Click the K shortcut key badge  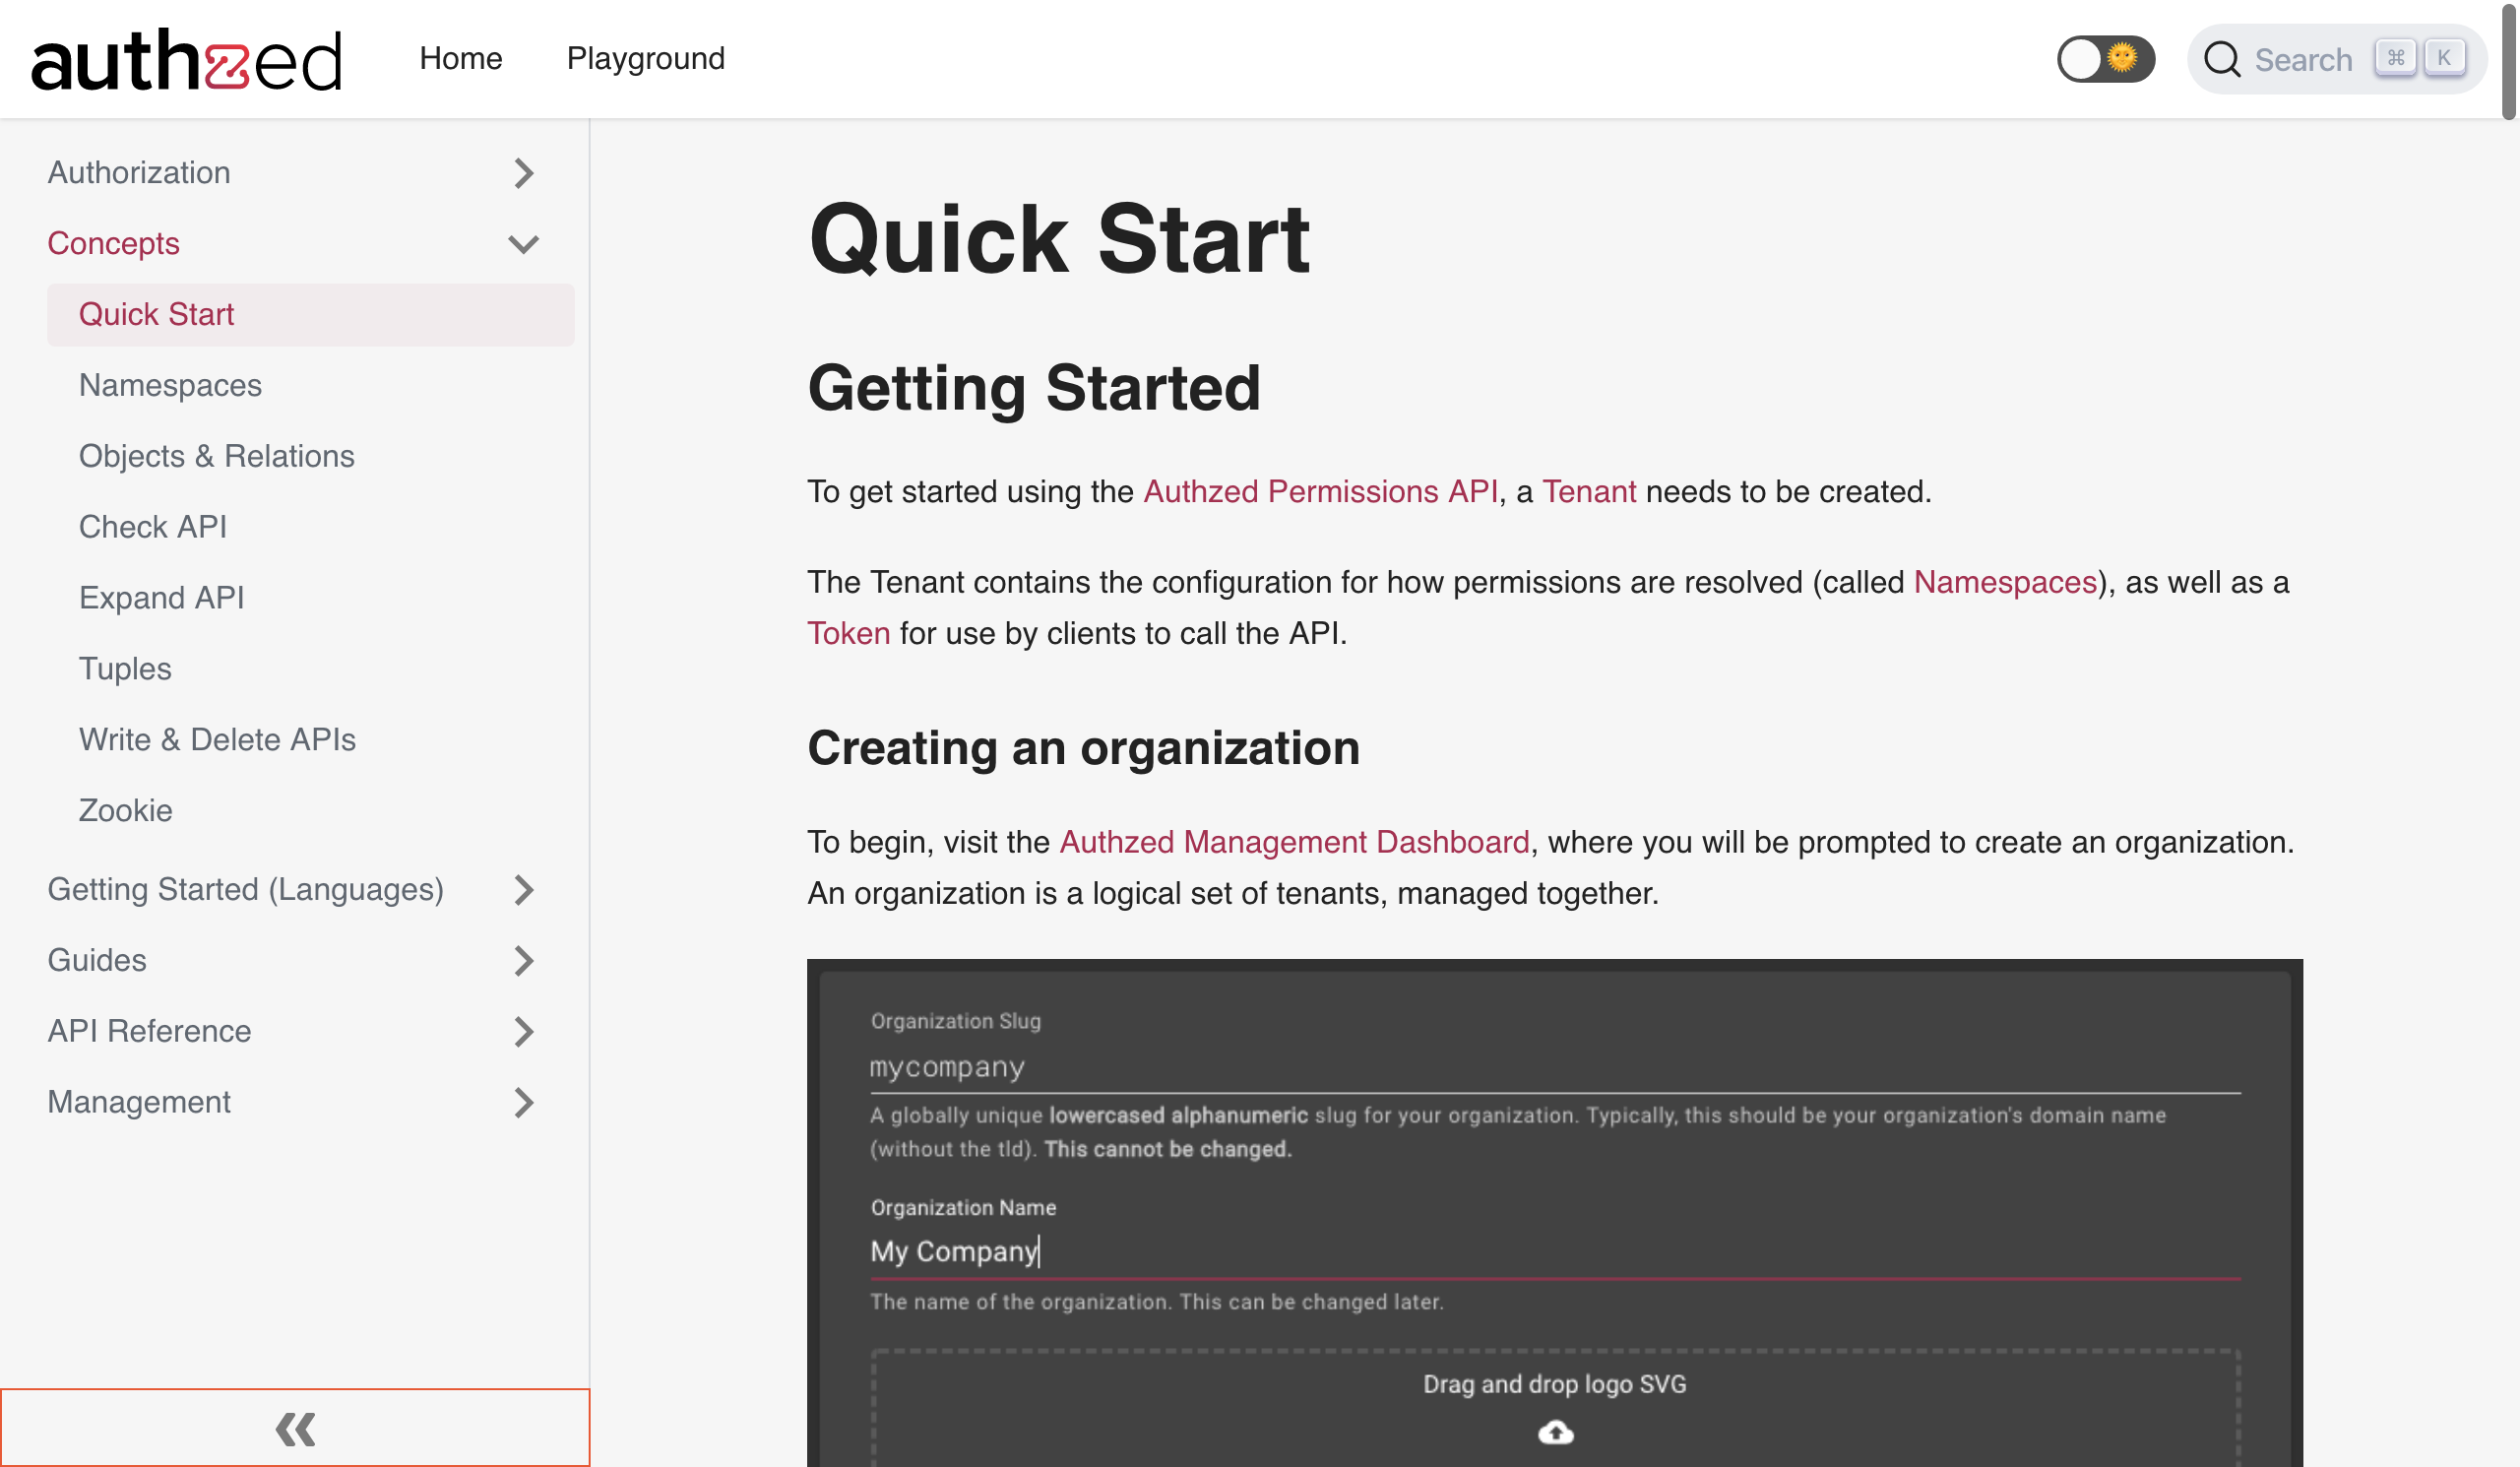[2443, 58]
